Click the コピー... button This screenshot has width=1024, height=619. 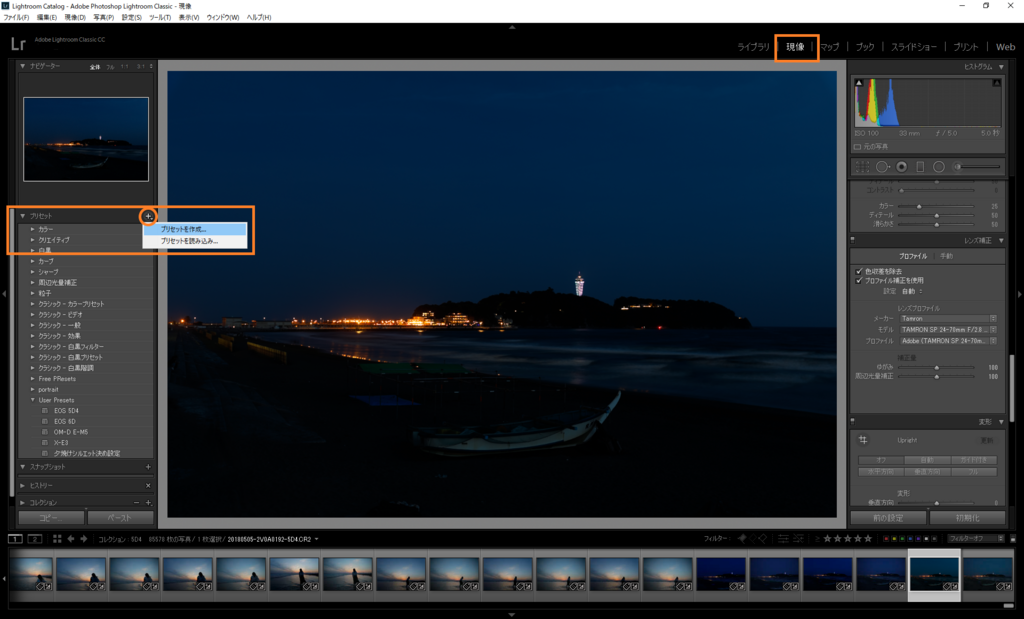(x=52, y=518)
